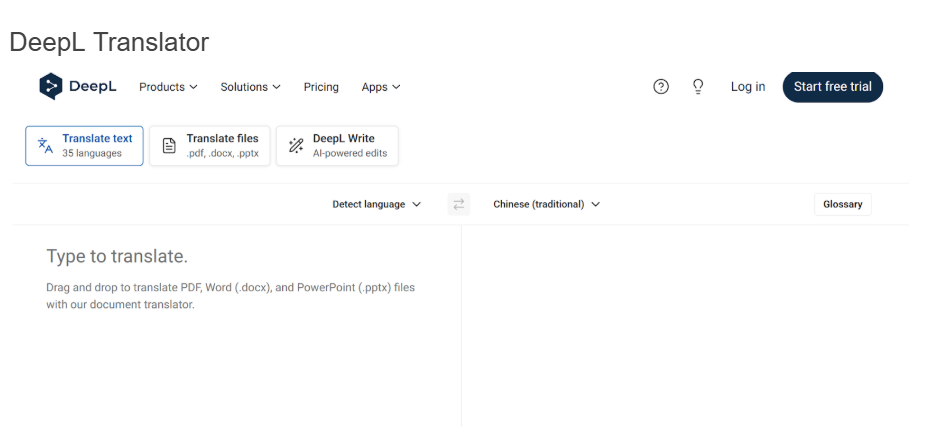Click the drag and drop files hint text
The image size is (946, 427).
pyautogui.click(x=230, y=296)
